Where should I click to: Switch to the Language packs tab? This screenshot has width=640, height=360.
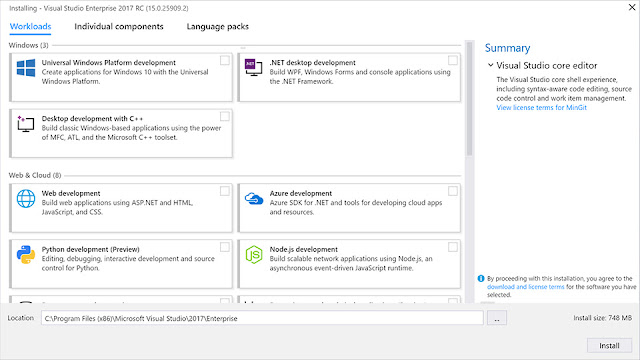click(218, 27)
